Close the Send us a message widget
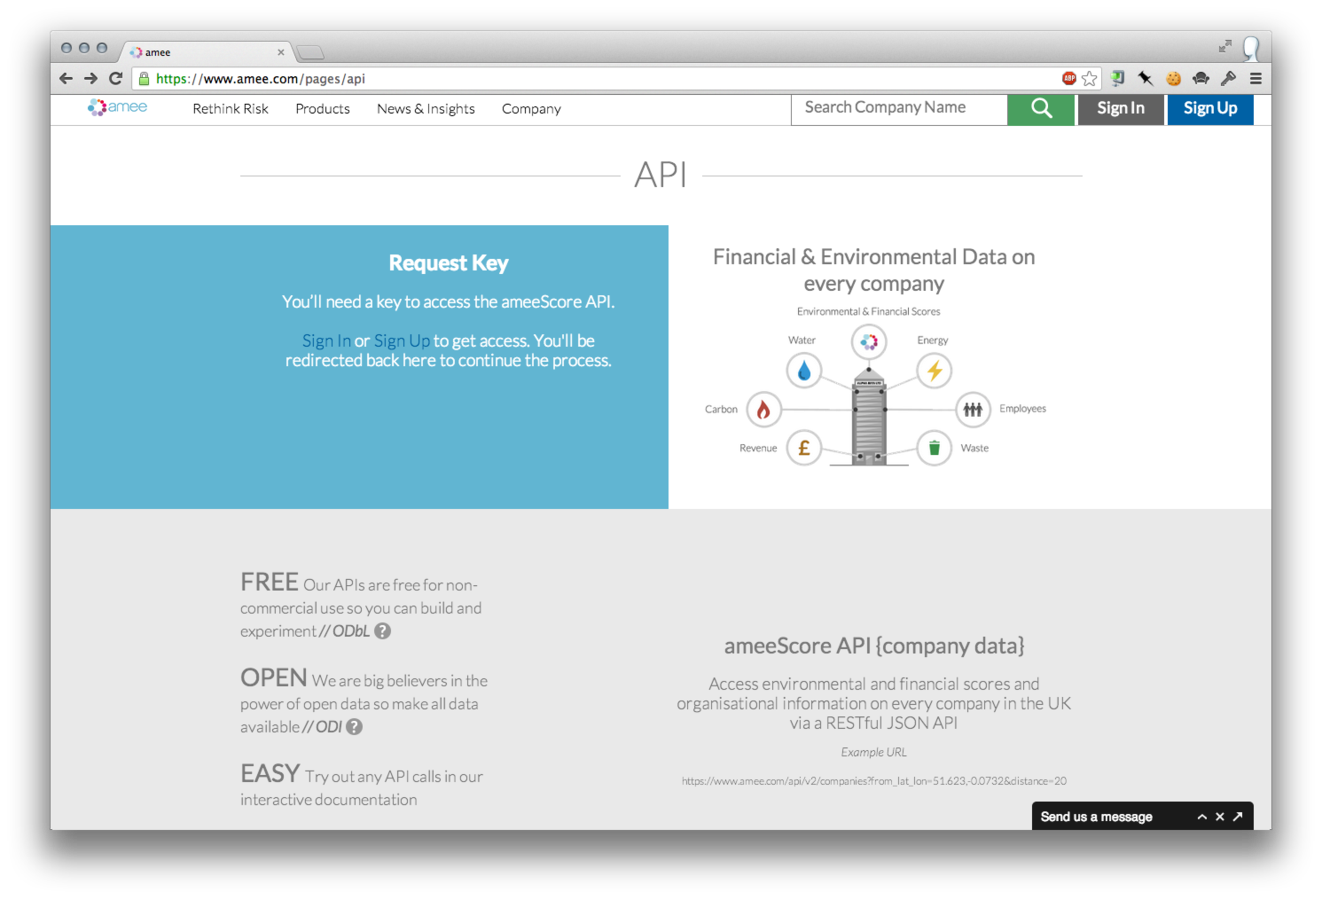The image size is (1322, 900). coord(1220,817)
